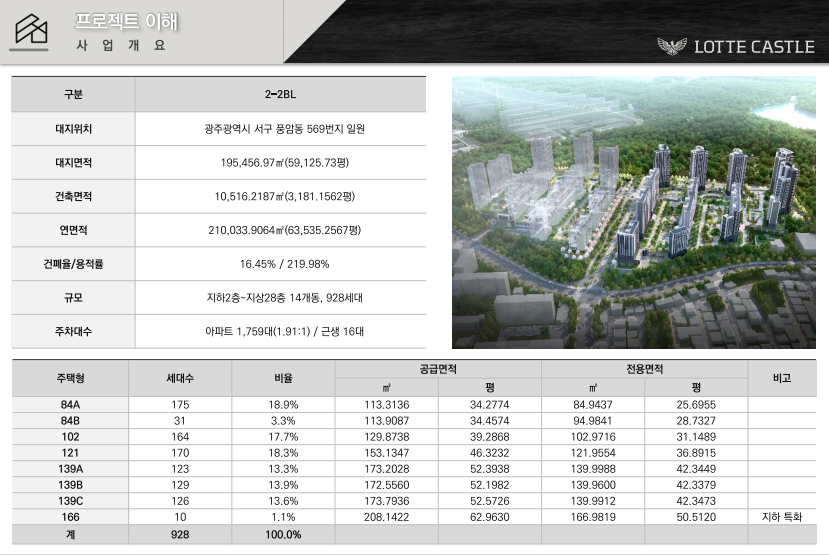Select the '139B' housing type cell

click(x=70, y=485)
